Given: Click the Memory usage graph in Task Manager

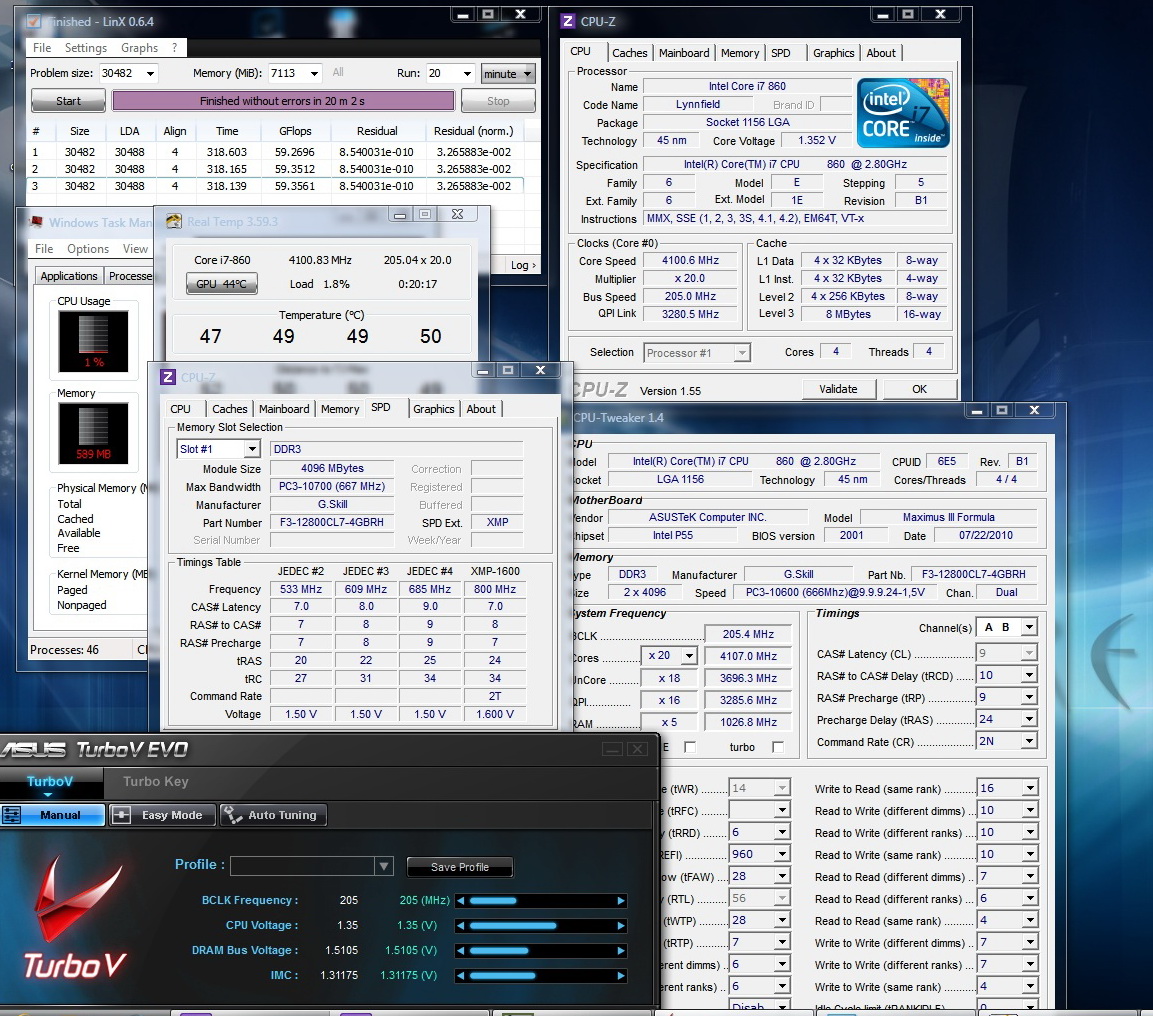Looking at the screenshot, I should click(93, 434).
